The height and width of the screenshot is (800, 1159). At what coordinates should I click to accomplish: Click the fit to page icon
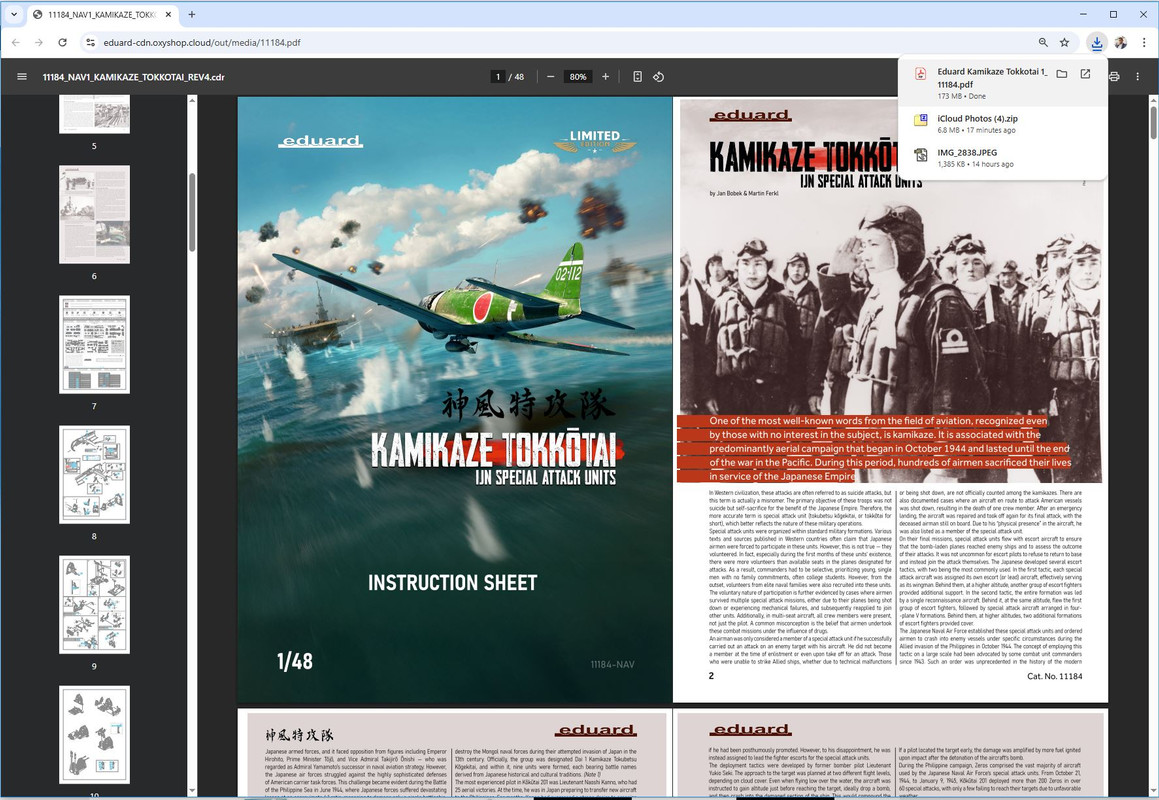coord(637,76)
